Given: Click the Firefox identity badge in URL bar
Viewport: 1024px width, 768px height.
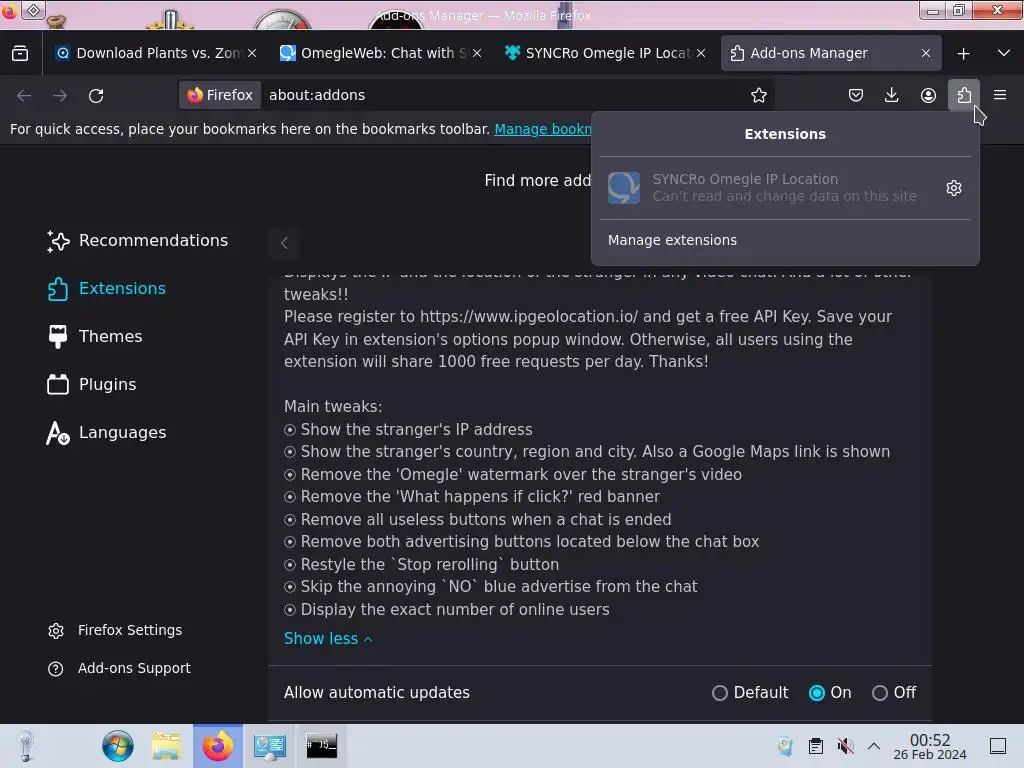Looking at the screenshot, I should coord(220,95).
